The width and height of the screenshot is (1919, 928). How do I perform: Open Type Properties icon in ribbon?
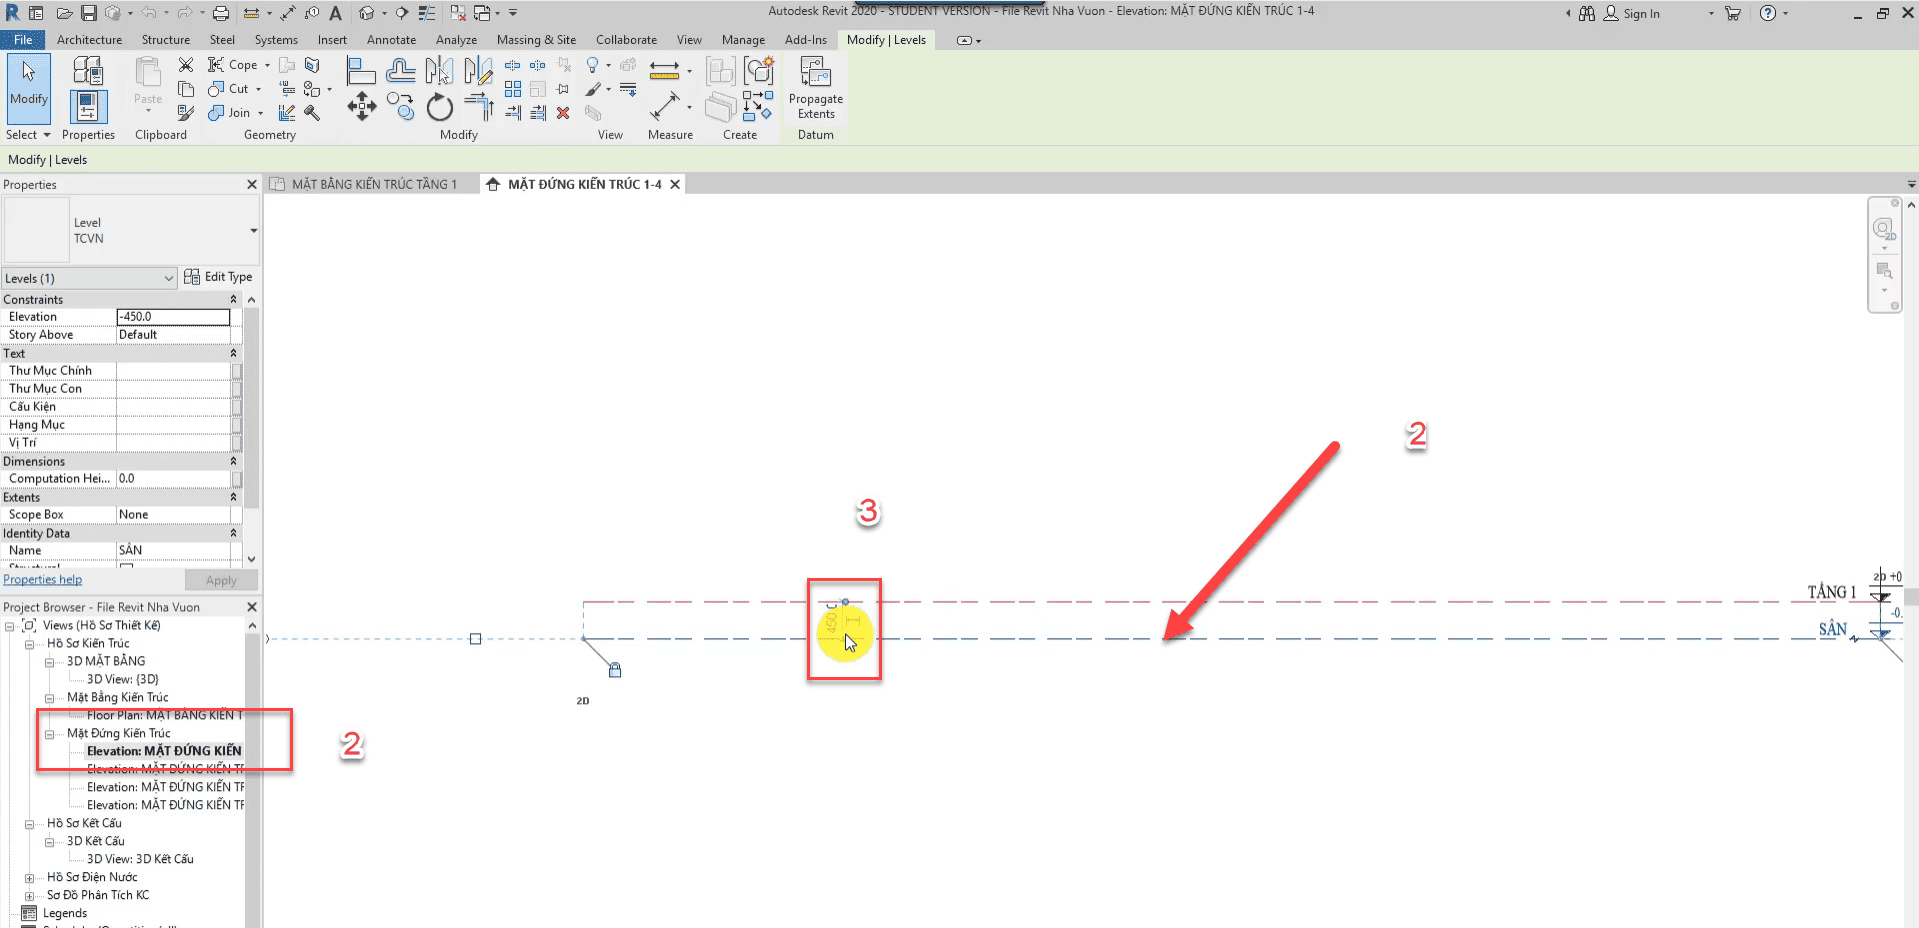(88, 70)
